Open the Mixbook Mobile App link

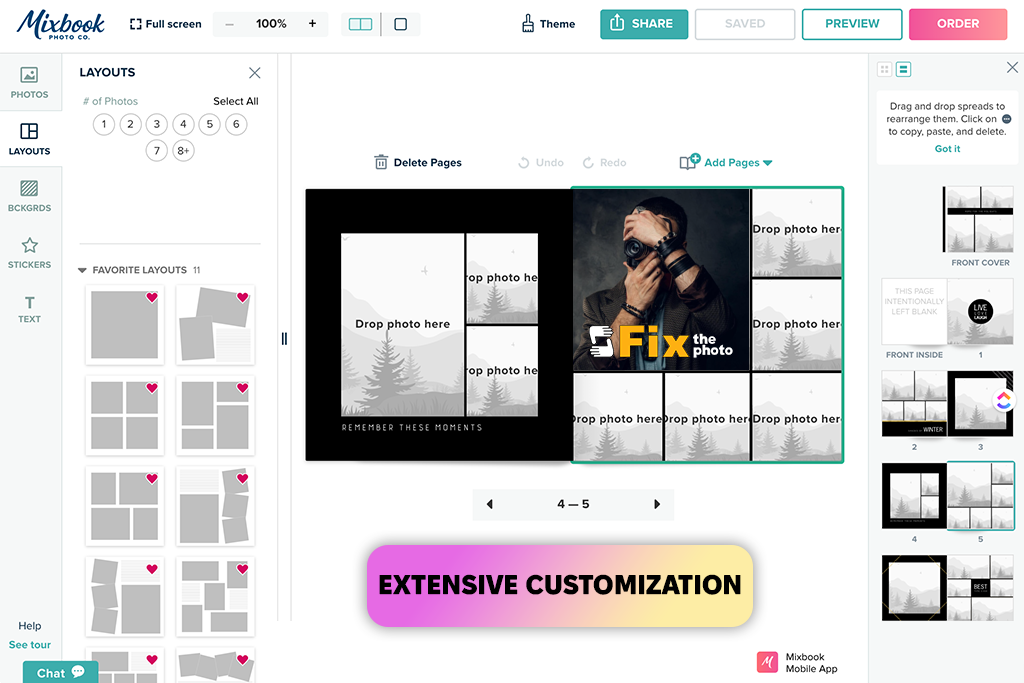[x=797, y=663]
